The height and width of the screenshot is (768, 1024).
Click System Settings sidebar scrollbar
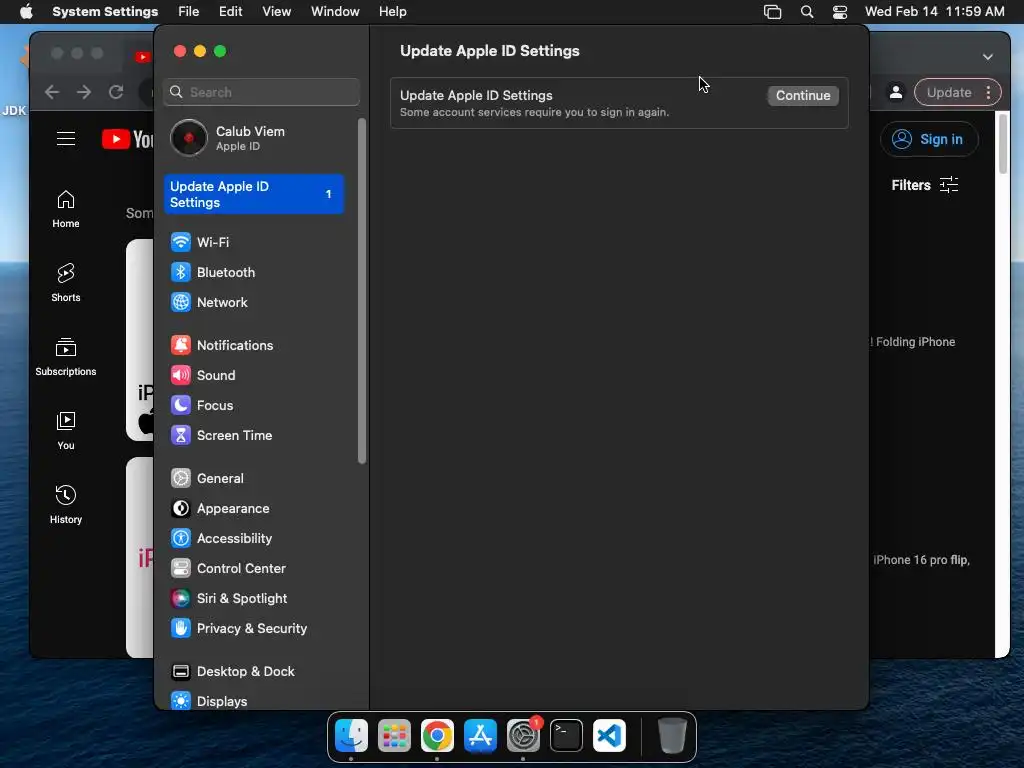coord(362,291)
